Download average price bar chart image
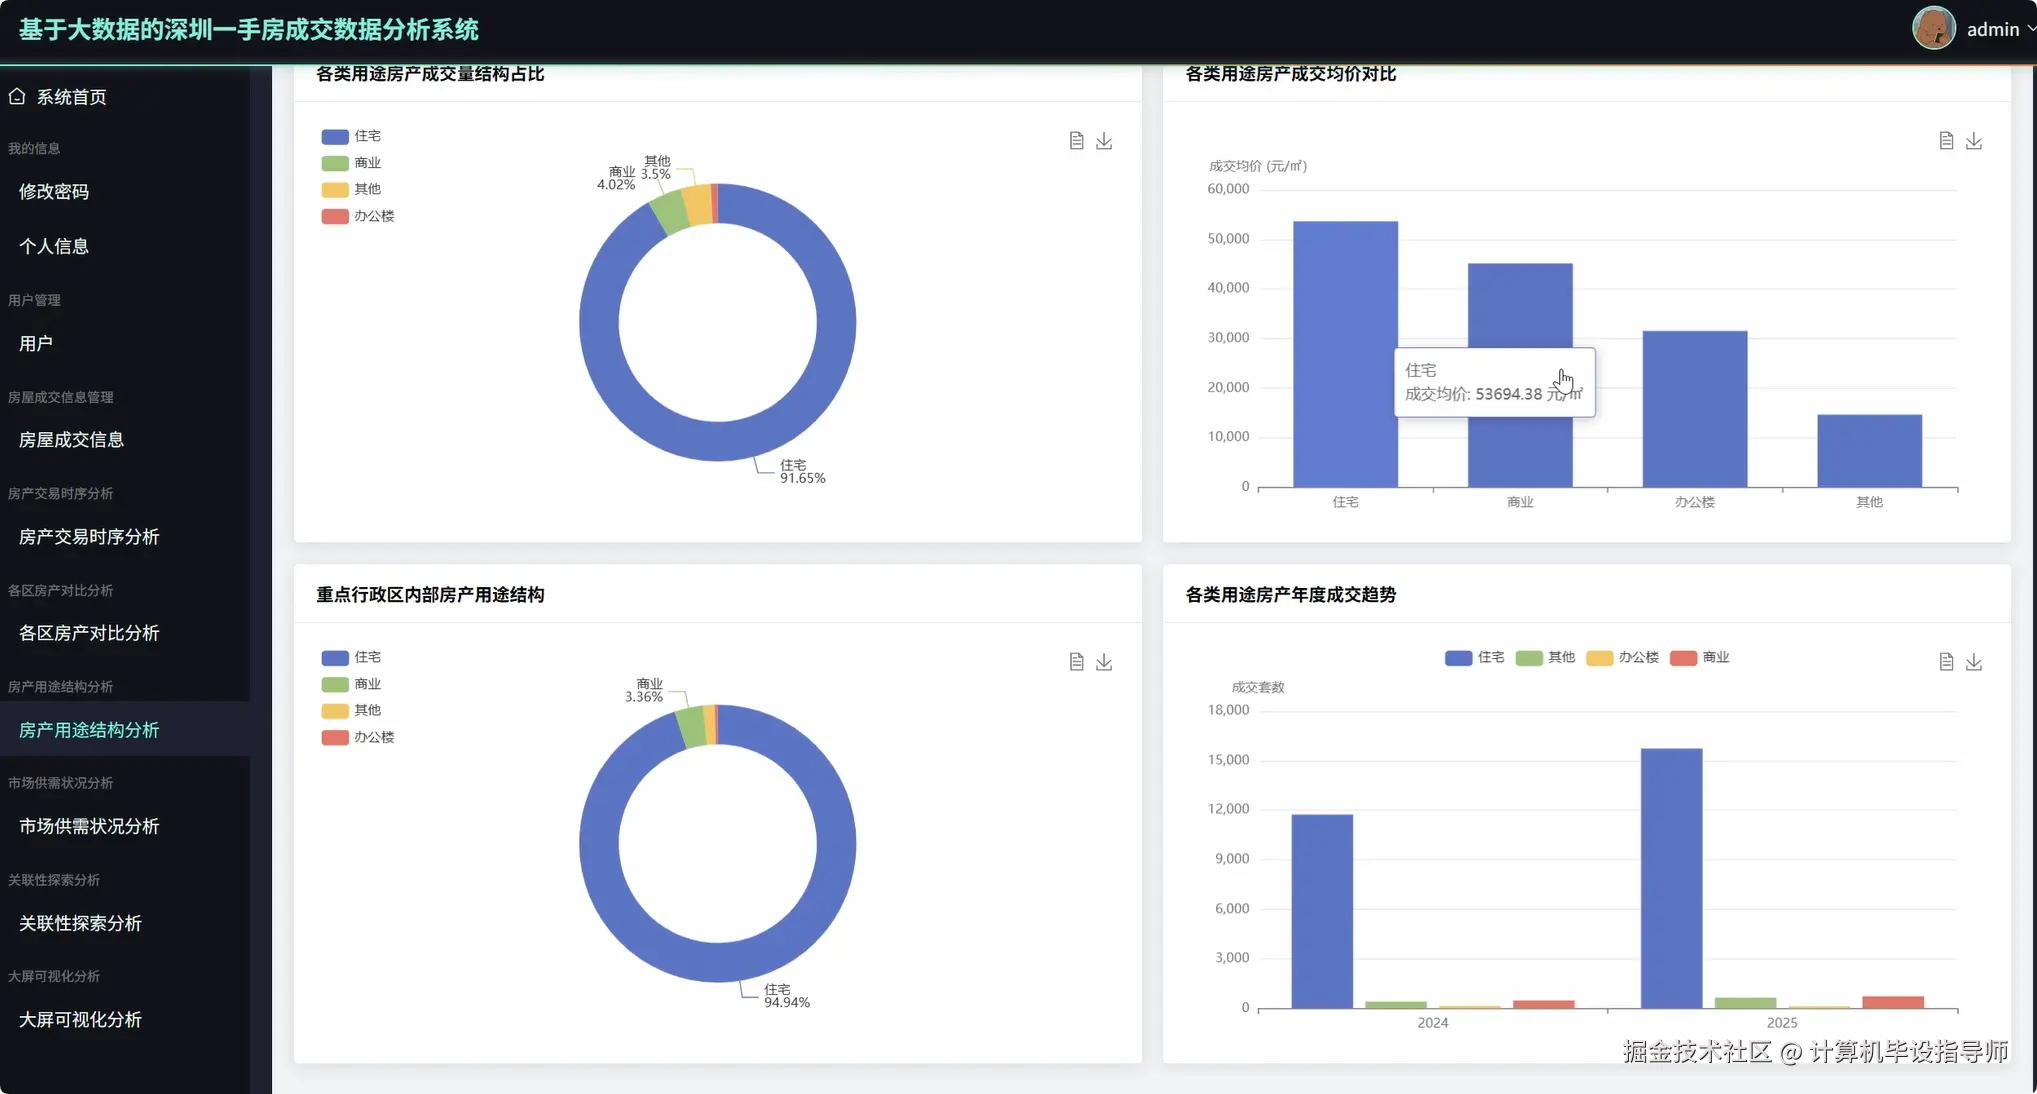The width and height of the screenshot is (2037, 1094). pos(1974,141)
